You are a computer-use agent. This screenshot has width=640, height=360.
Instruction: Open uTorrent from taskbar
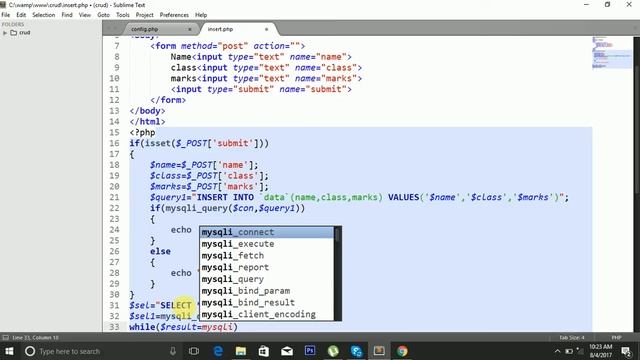333,351
